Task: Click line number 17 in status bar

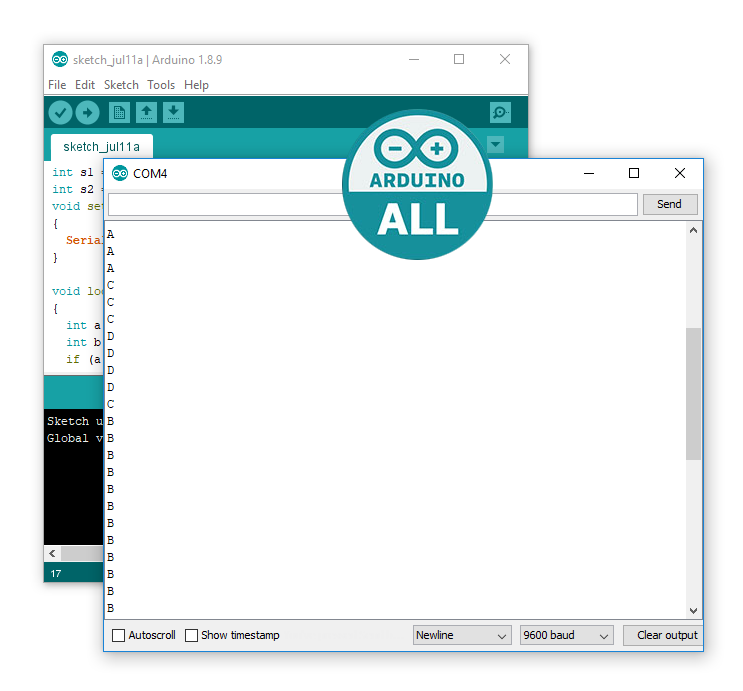Action: 56,573
